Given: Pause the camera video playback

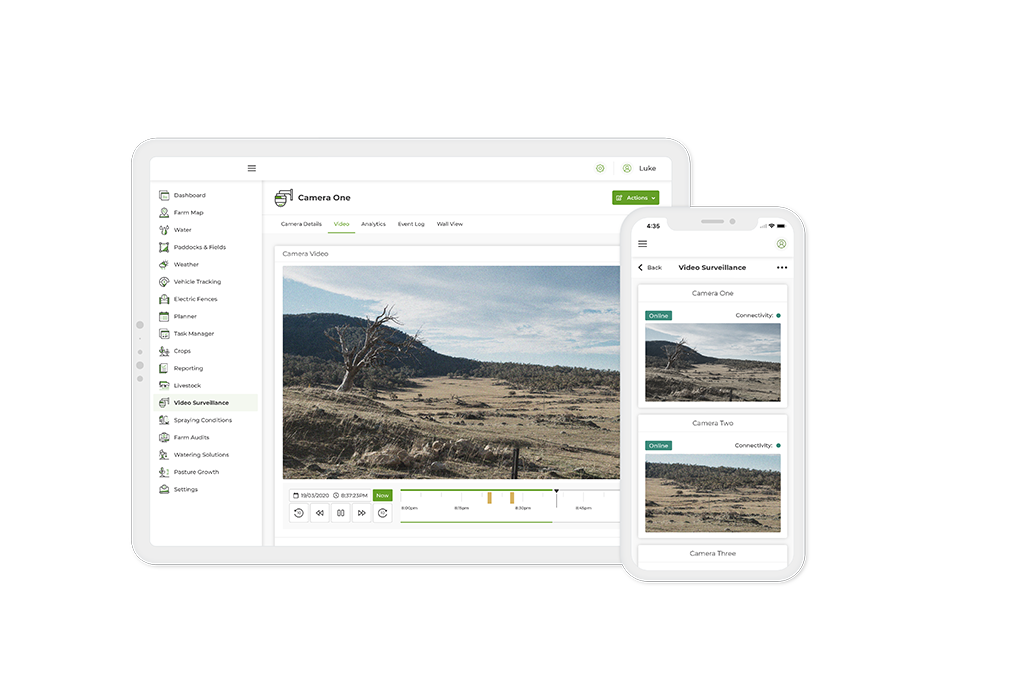Looking at the screenshot, I should point(340,513).
